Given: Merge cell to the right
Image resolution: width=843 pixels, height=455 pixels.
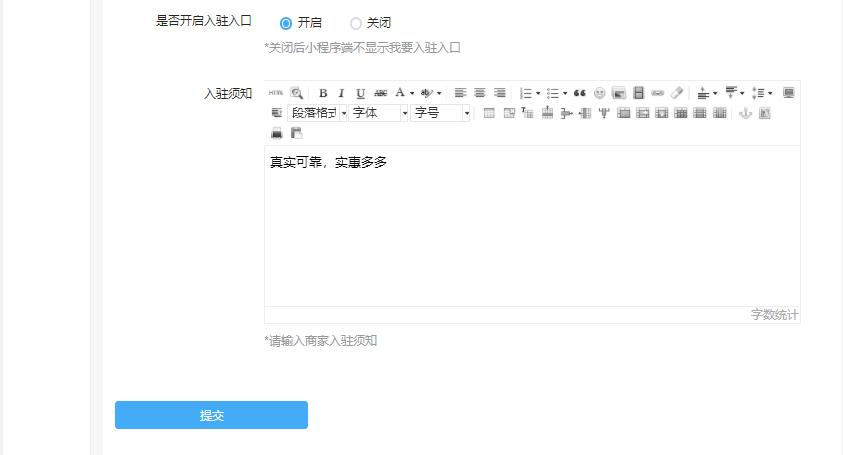Looking at the screenshot, I should pos(642,113).
